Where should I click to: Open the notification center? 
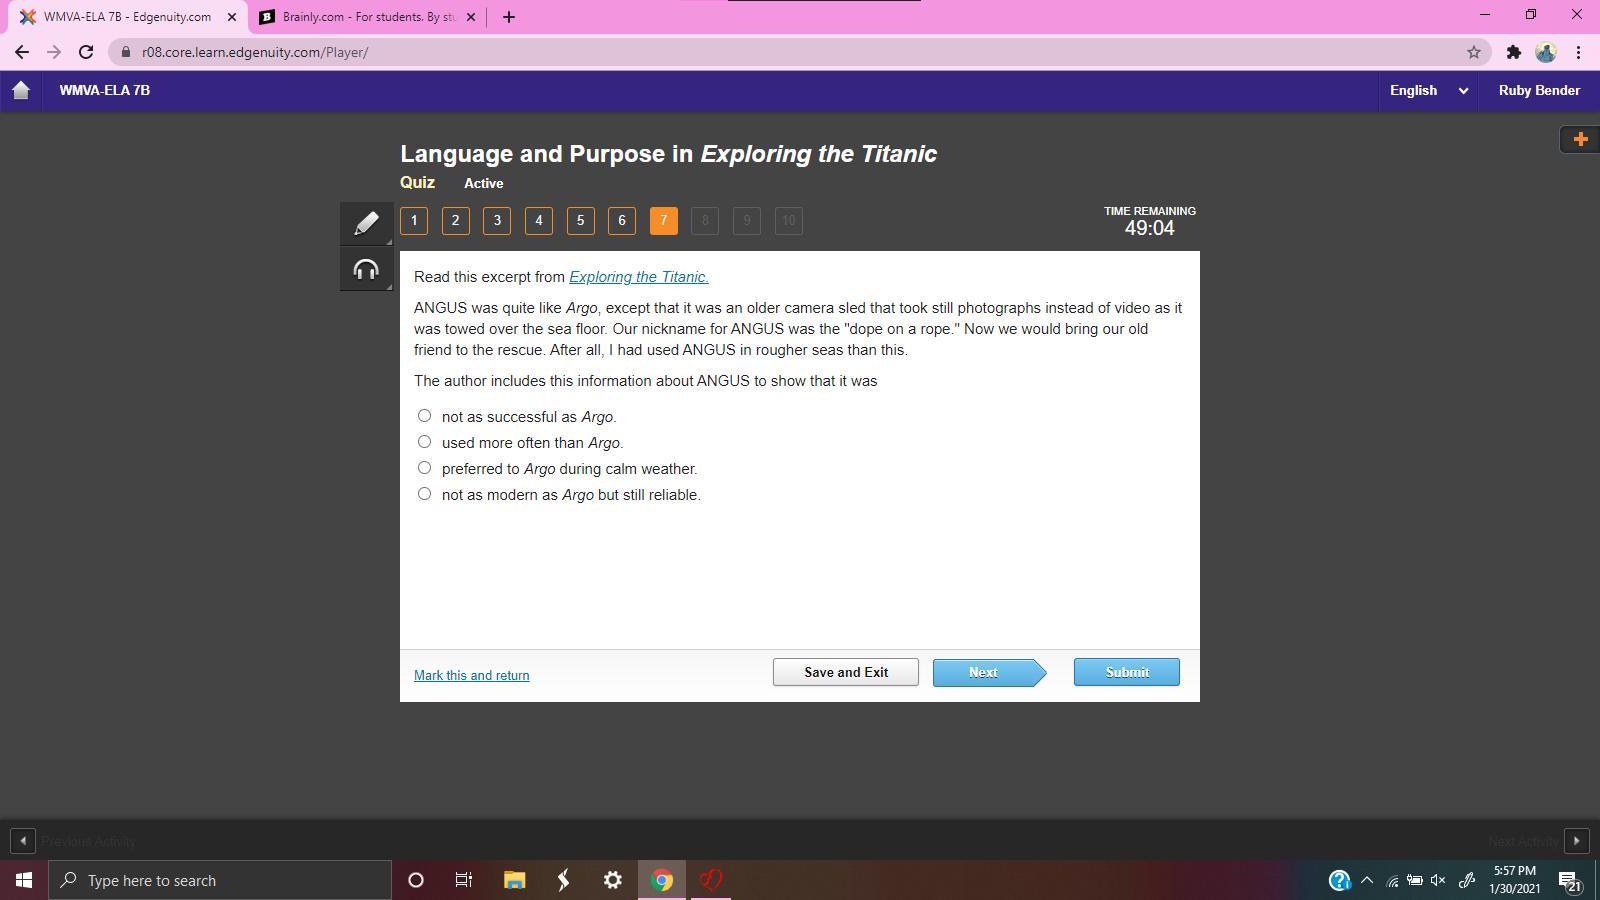click(x=1569, y=880)
